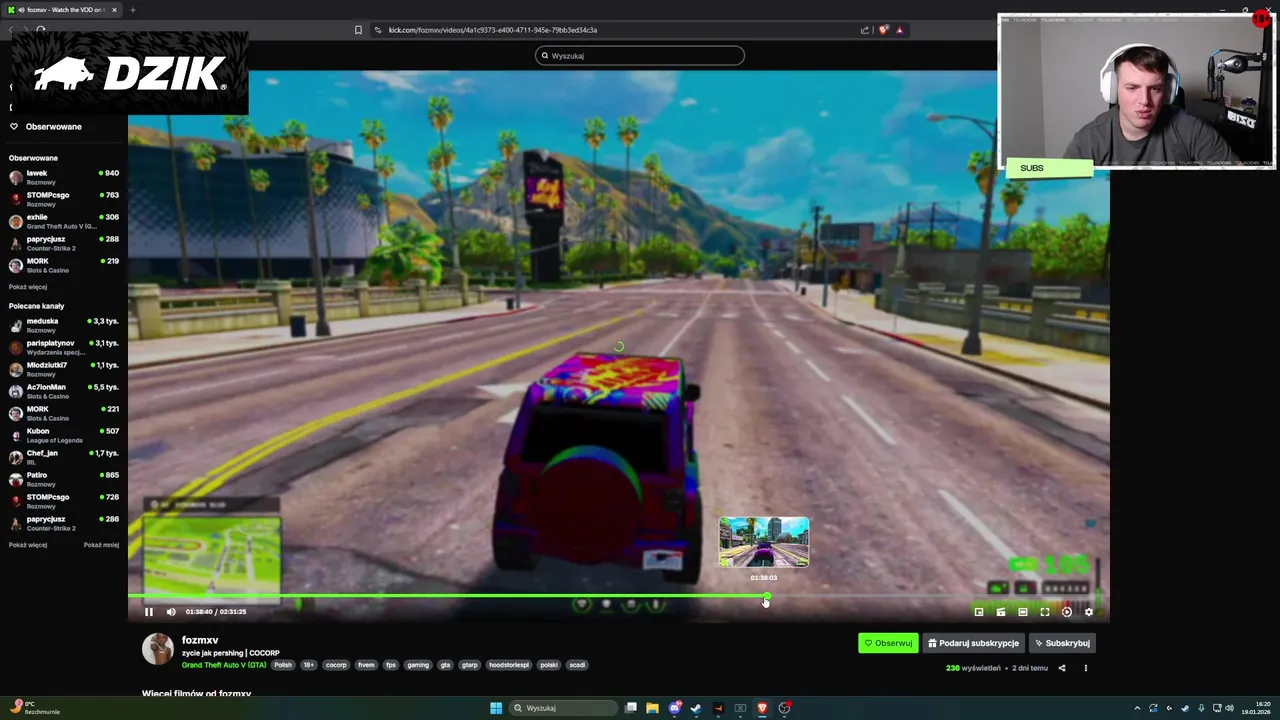Screen dimensions: 1280x720
Task: Select the fozmxv Watch the VOD tab
Action: 62,10
